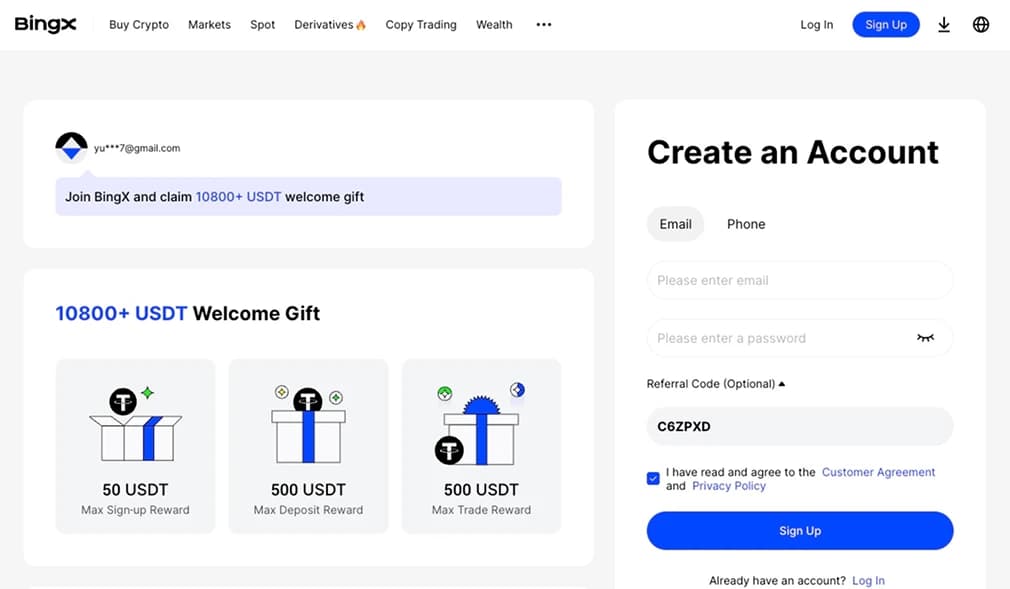Open the download app icon
This screenshot has height=589, width=1010.
pyautogui.click(x=944, y=24)
